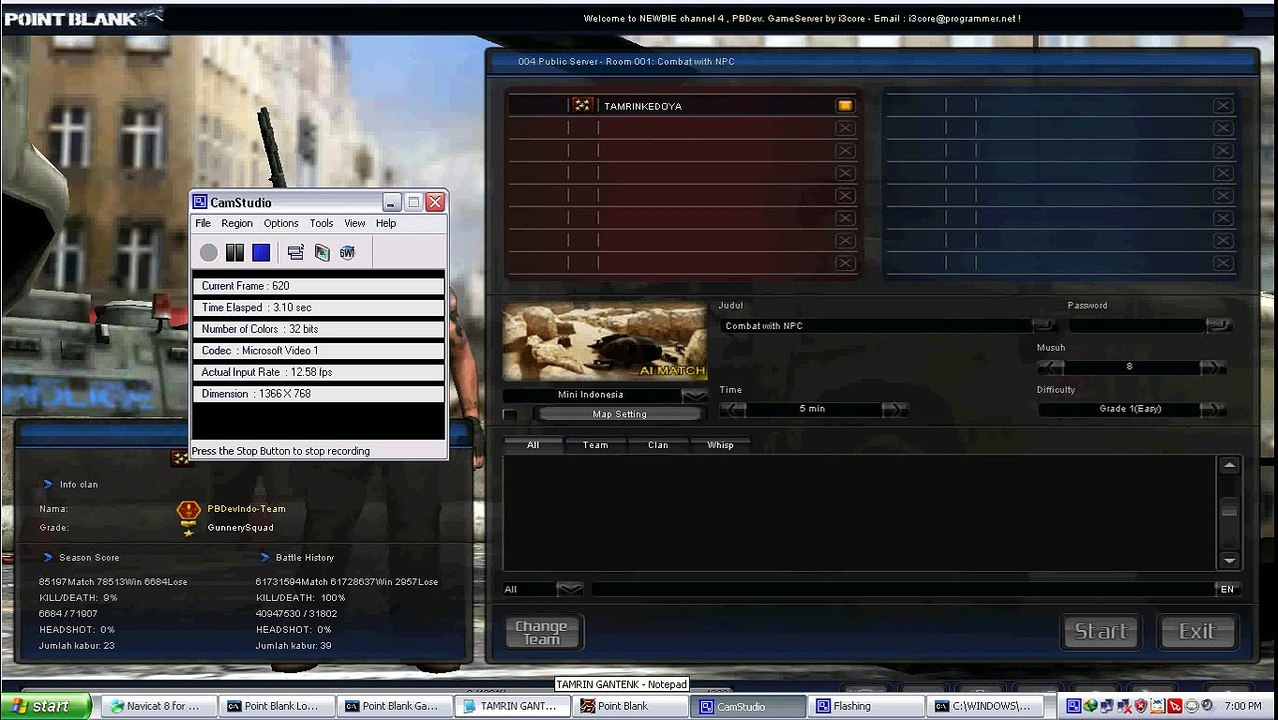Click the chat scrollbar thumb
The width and height of the screenshot is (1278, 720).
[x=1229, y=509]
